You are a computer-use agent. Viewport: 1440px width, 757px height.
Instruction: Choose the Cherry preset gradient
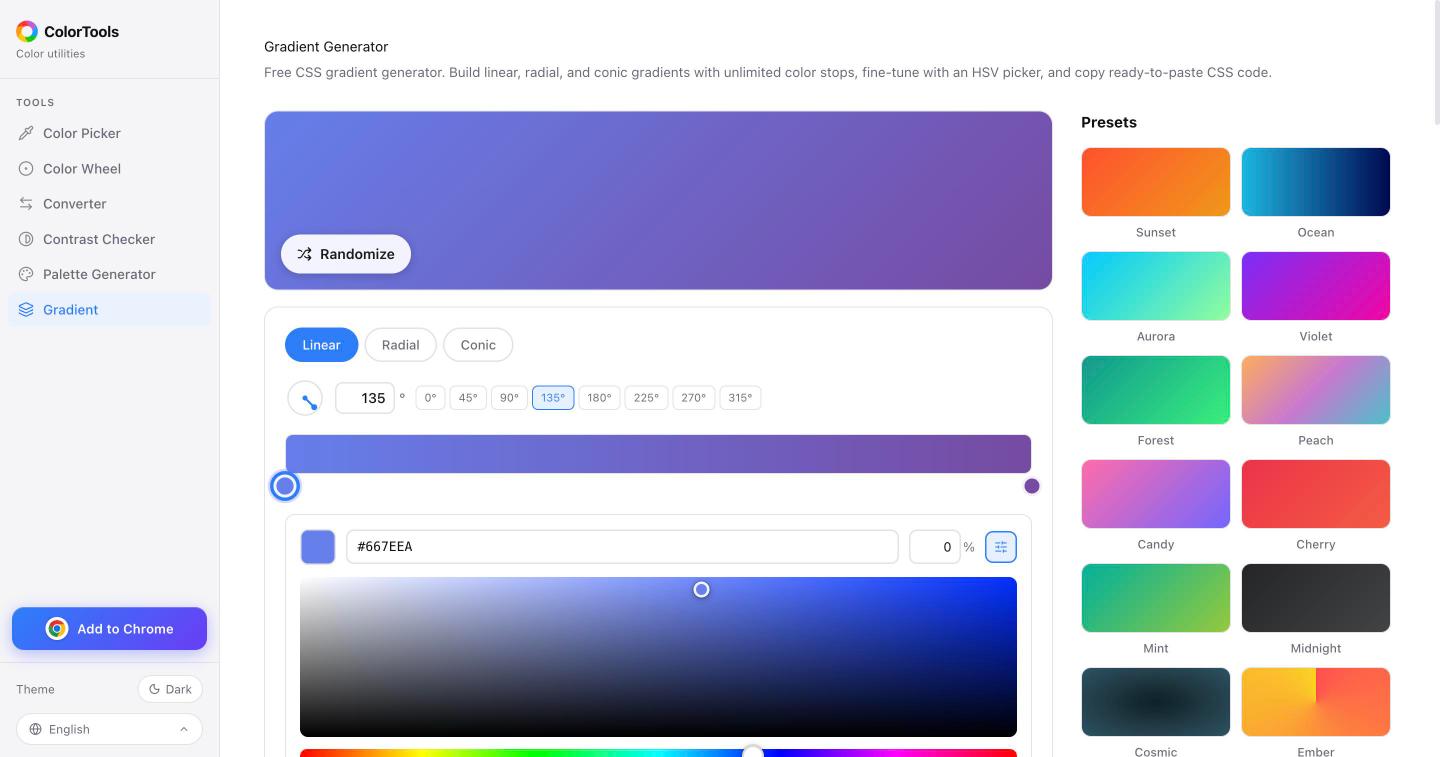click(x=1316, y=494)
